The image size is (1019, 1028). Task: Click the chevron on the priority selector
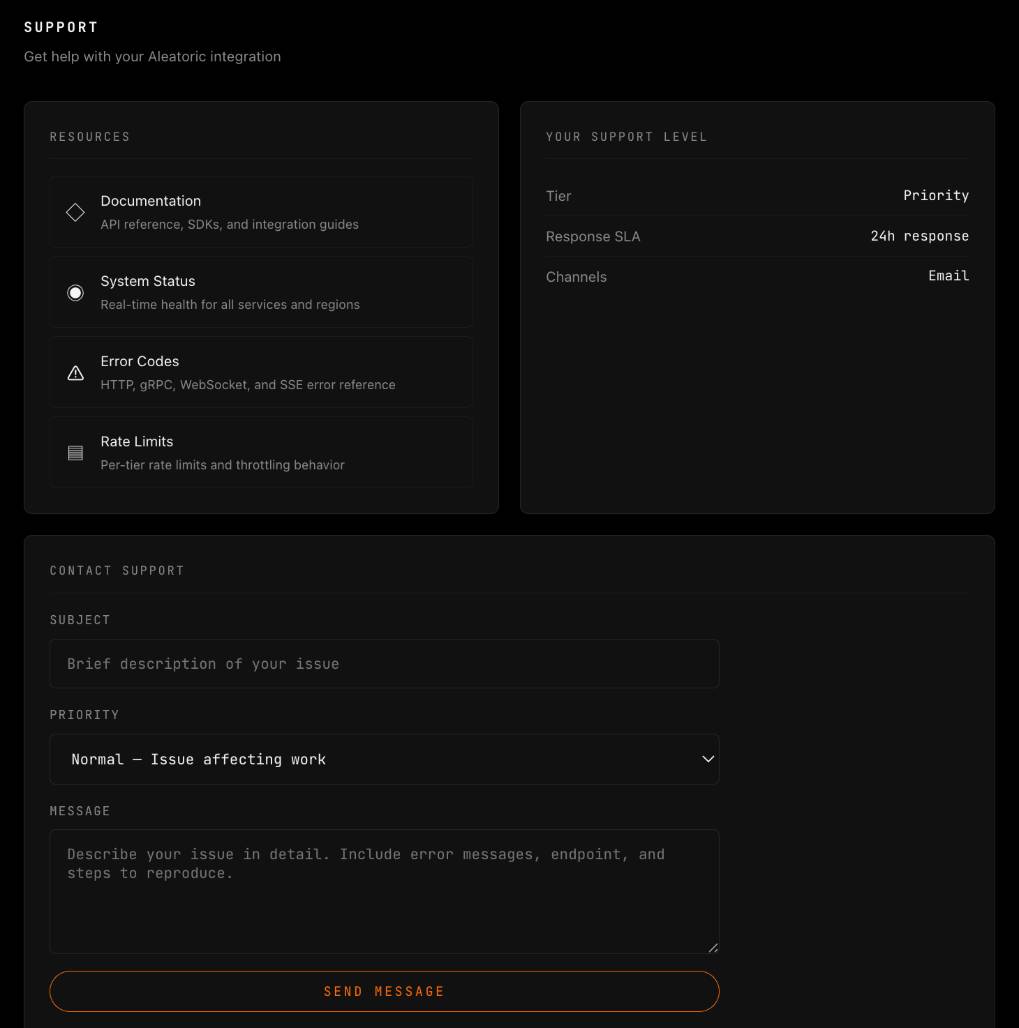[x=707, y=758]
